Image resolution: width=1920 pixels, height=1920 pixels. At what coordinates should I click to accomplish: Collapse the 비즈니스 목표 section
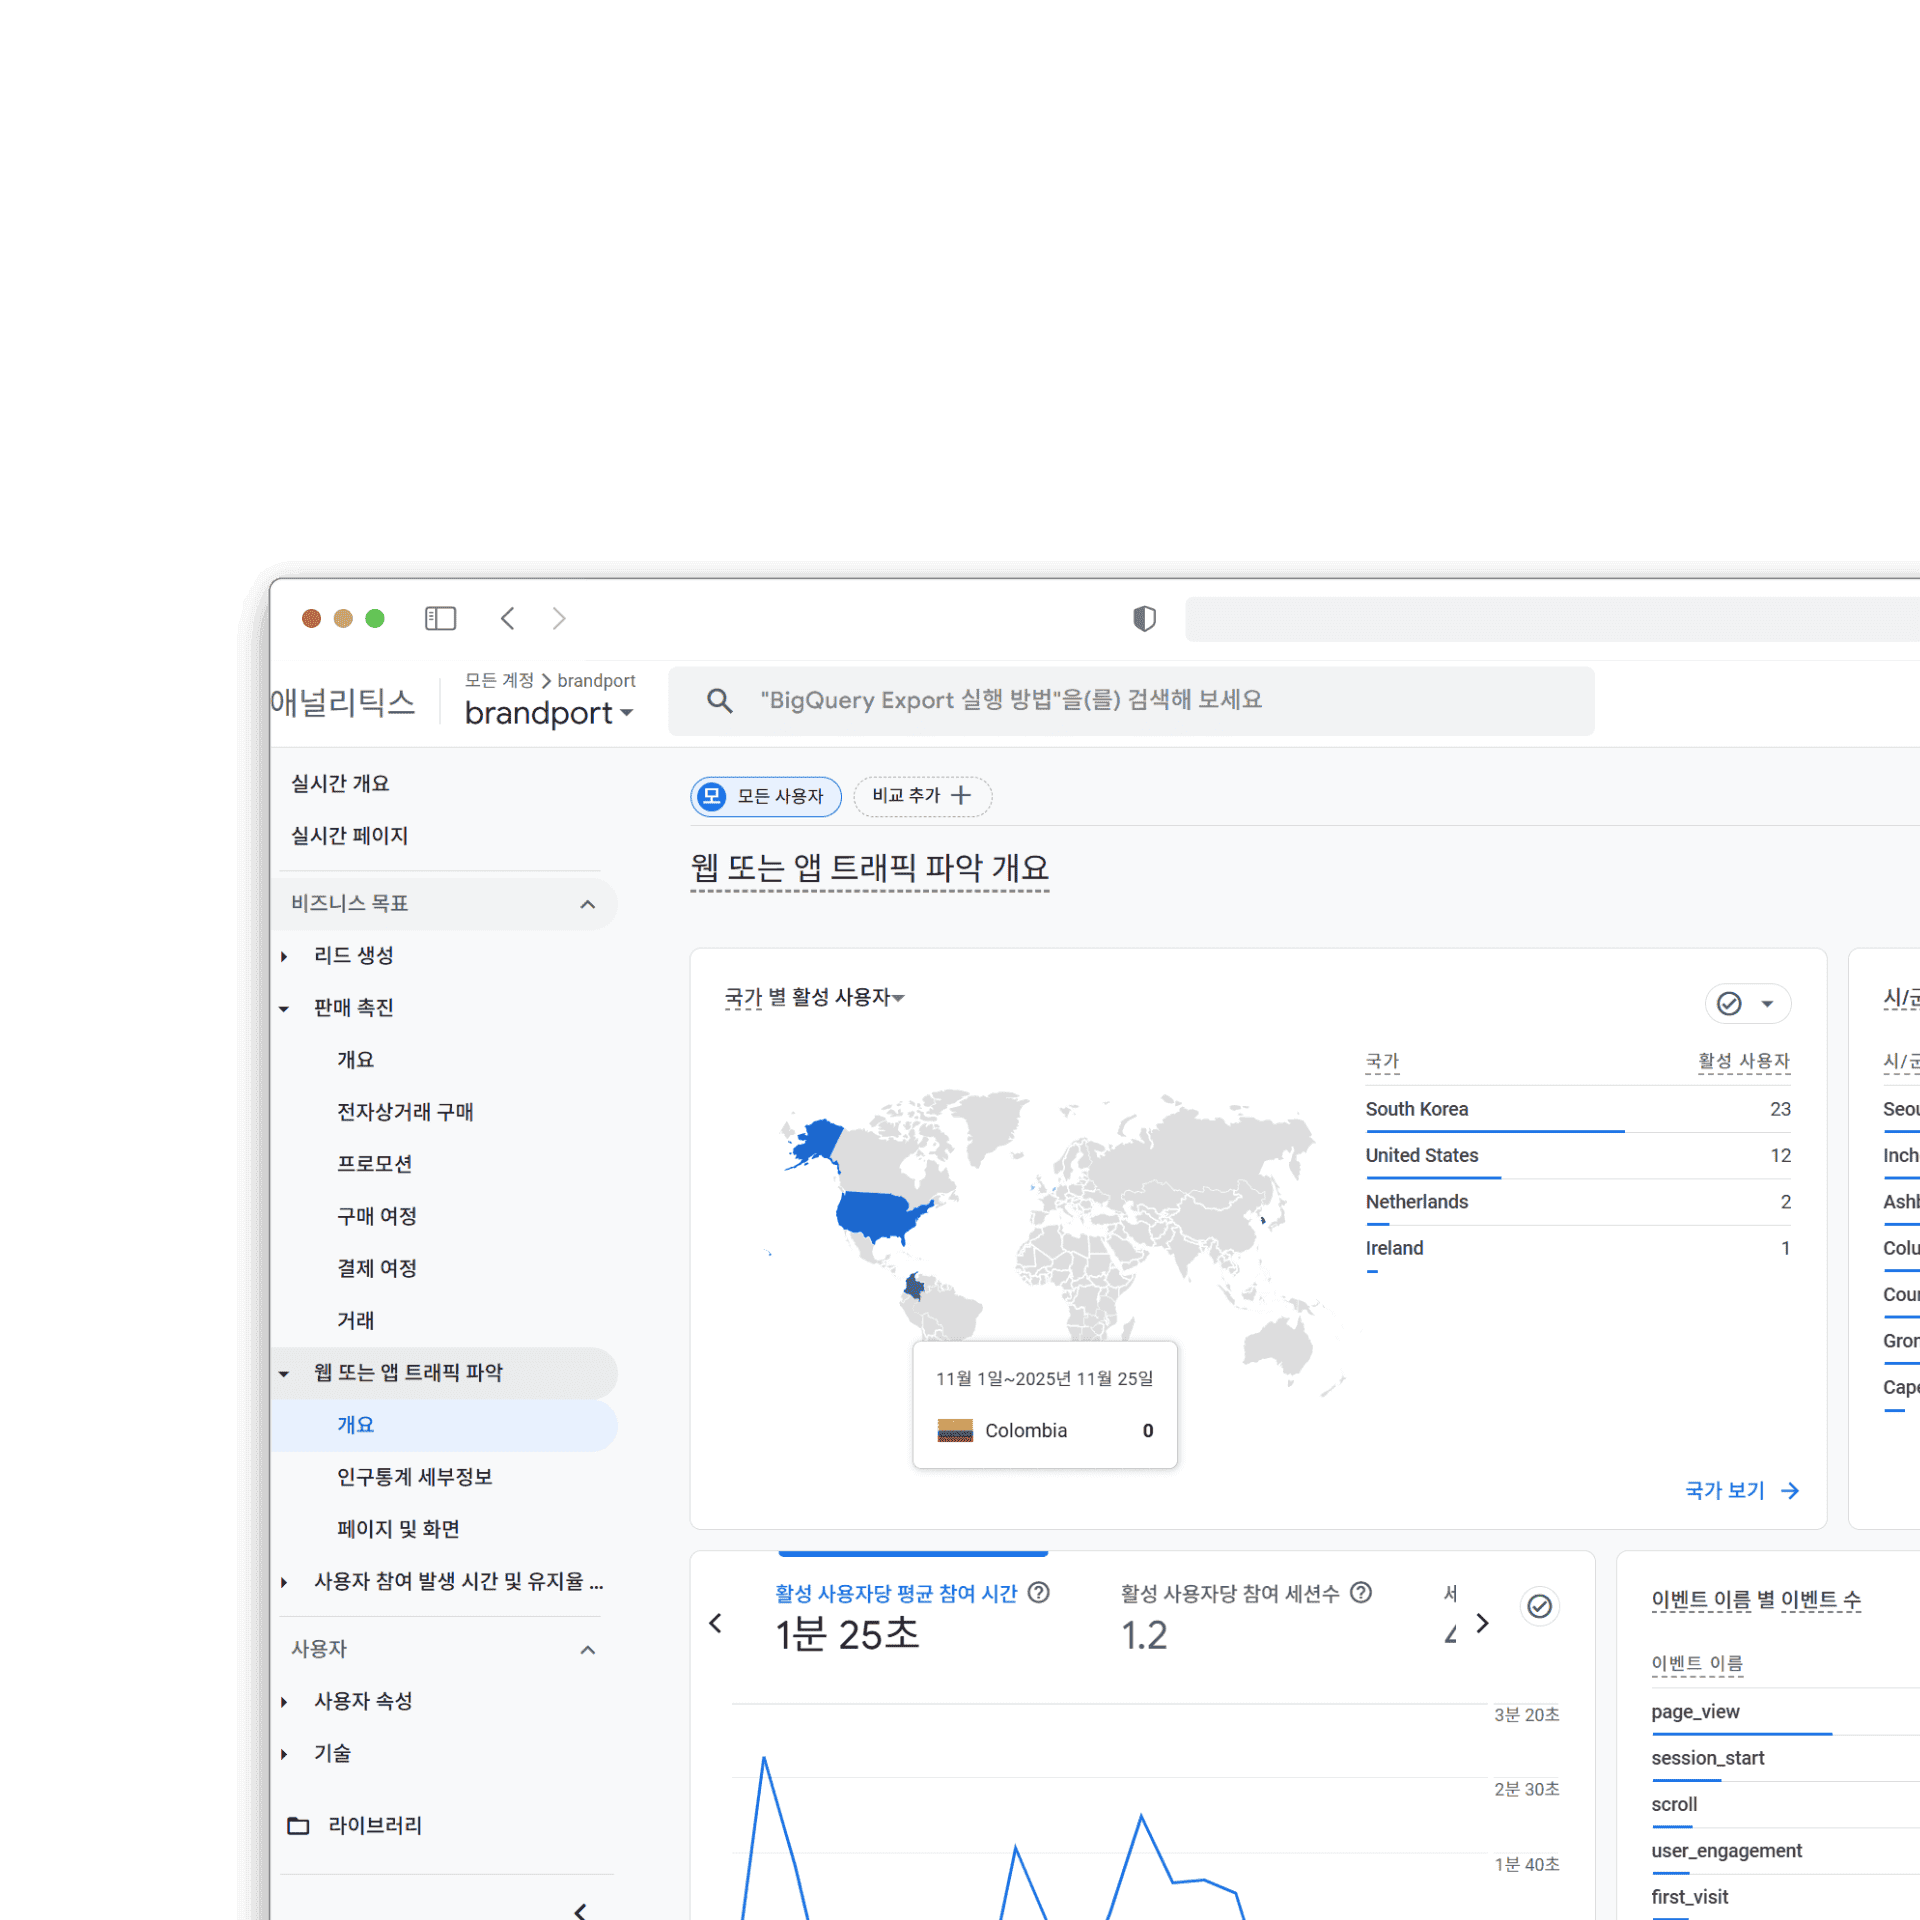pyautogui.click(x=588, y=903)
